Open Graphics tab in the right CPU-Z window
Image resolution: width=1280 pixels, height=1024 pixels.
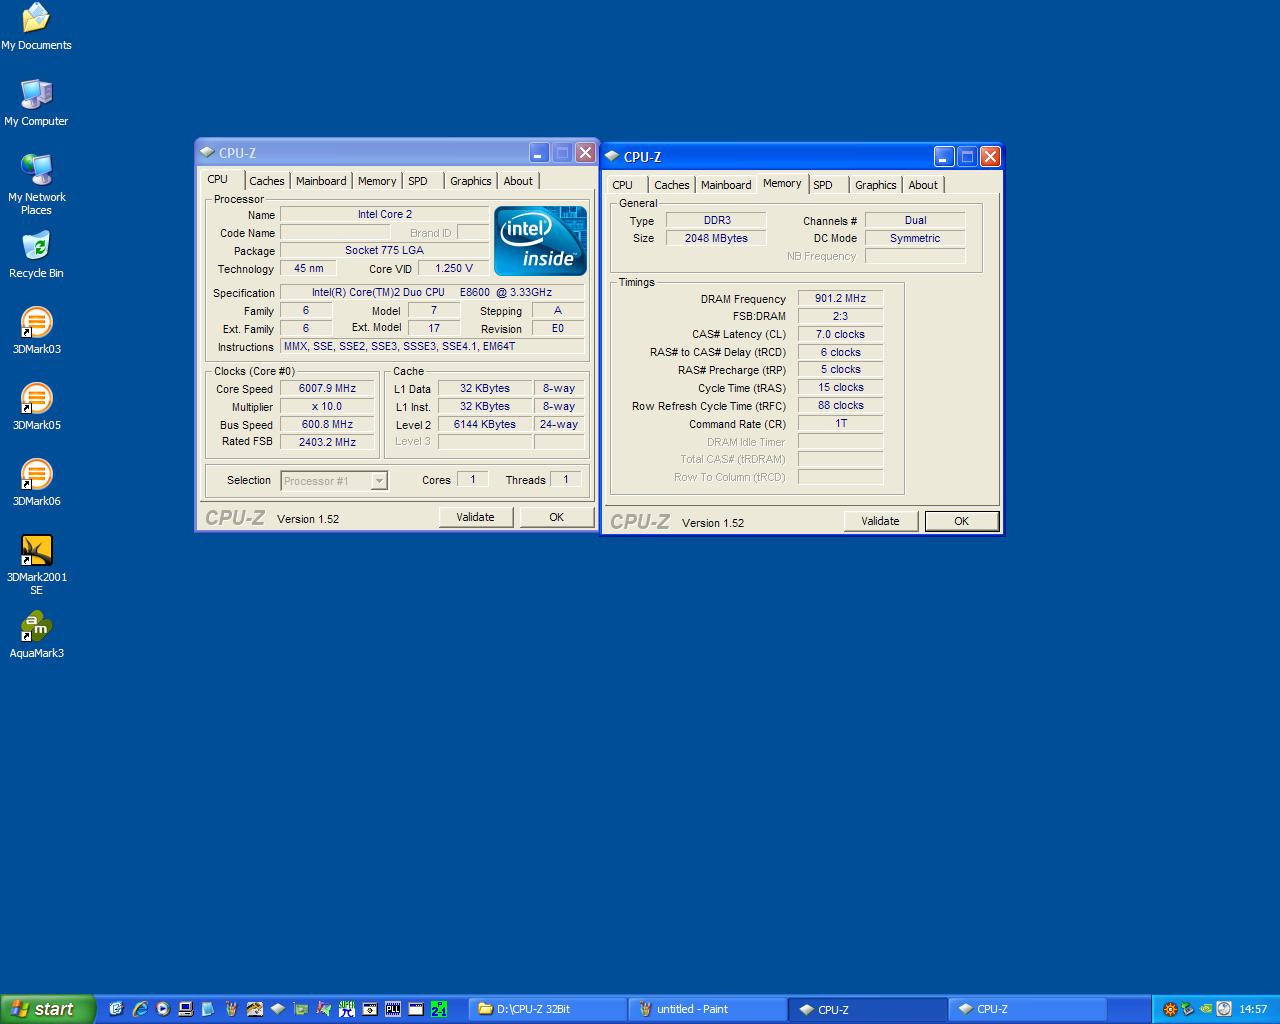click(x=876, y=185)
